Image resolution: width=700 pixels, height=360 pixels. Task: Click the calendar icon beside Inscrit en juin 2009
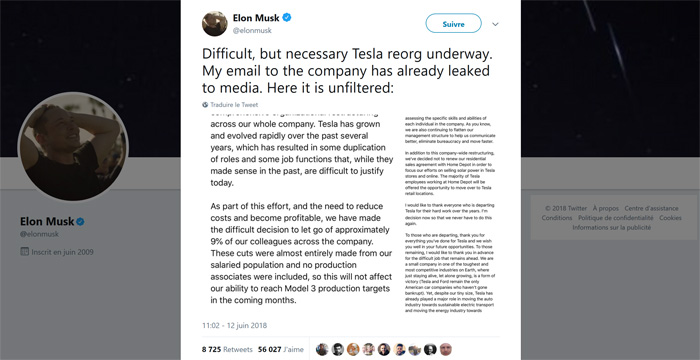point(25,251)
